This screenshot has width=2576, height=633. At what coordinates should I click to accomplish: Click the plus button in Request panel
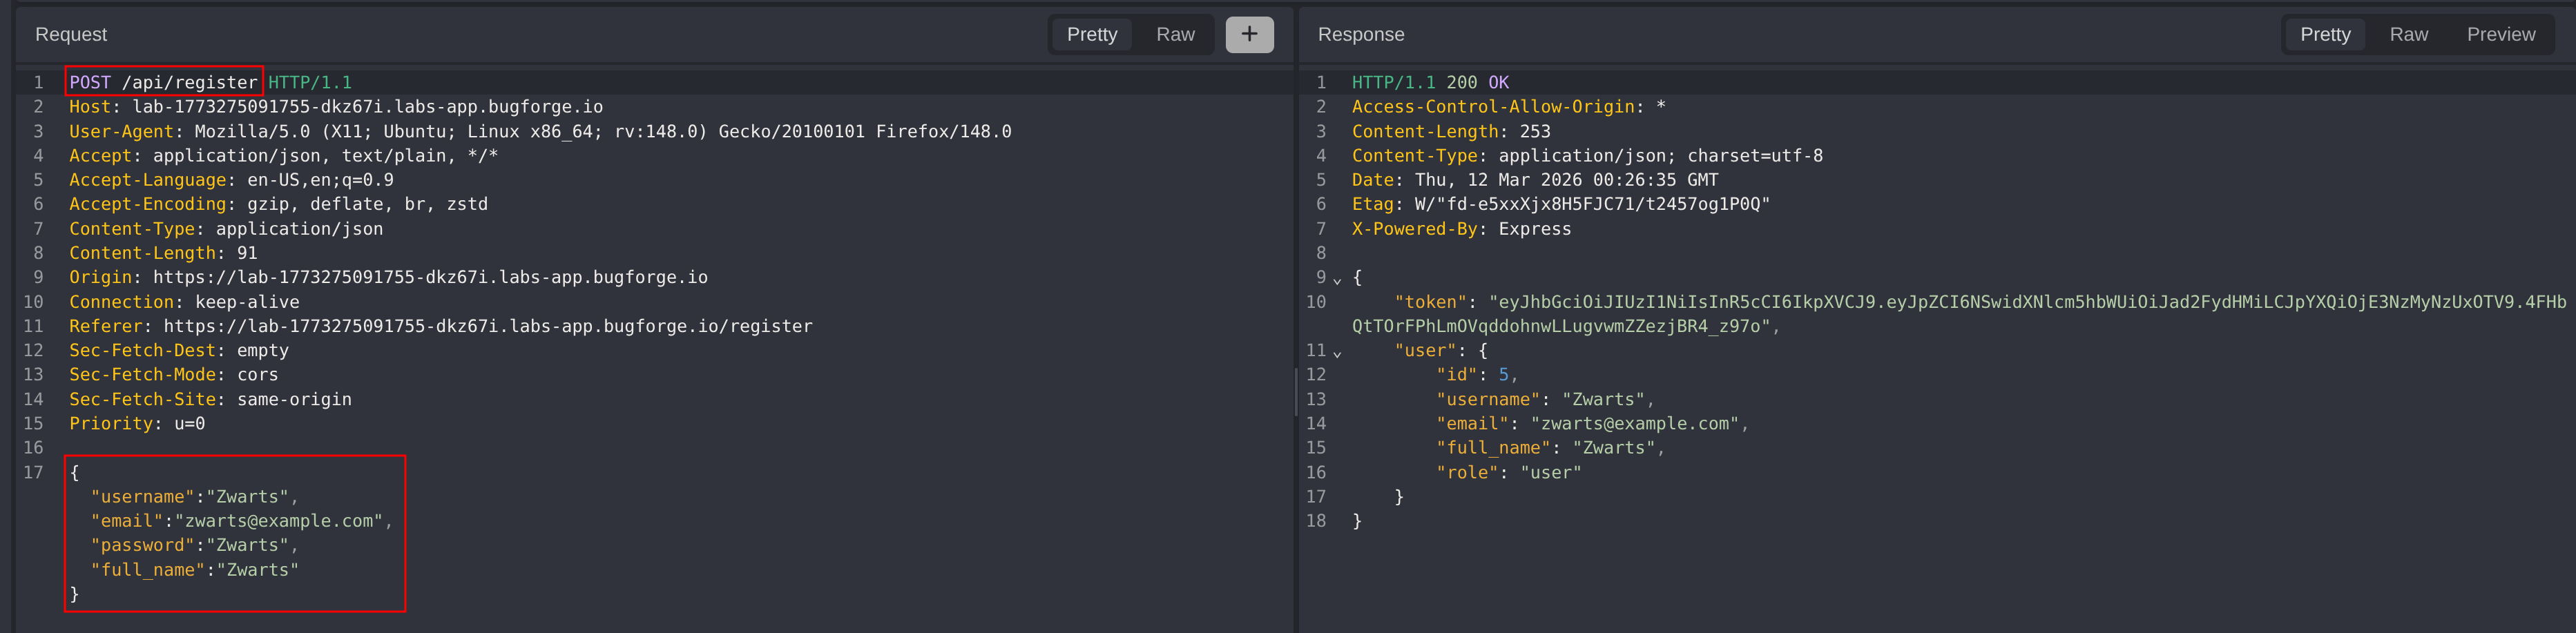pos(1249,34)
